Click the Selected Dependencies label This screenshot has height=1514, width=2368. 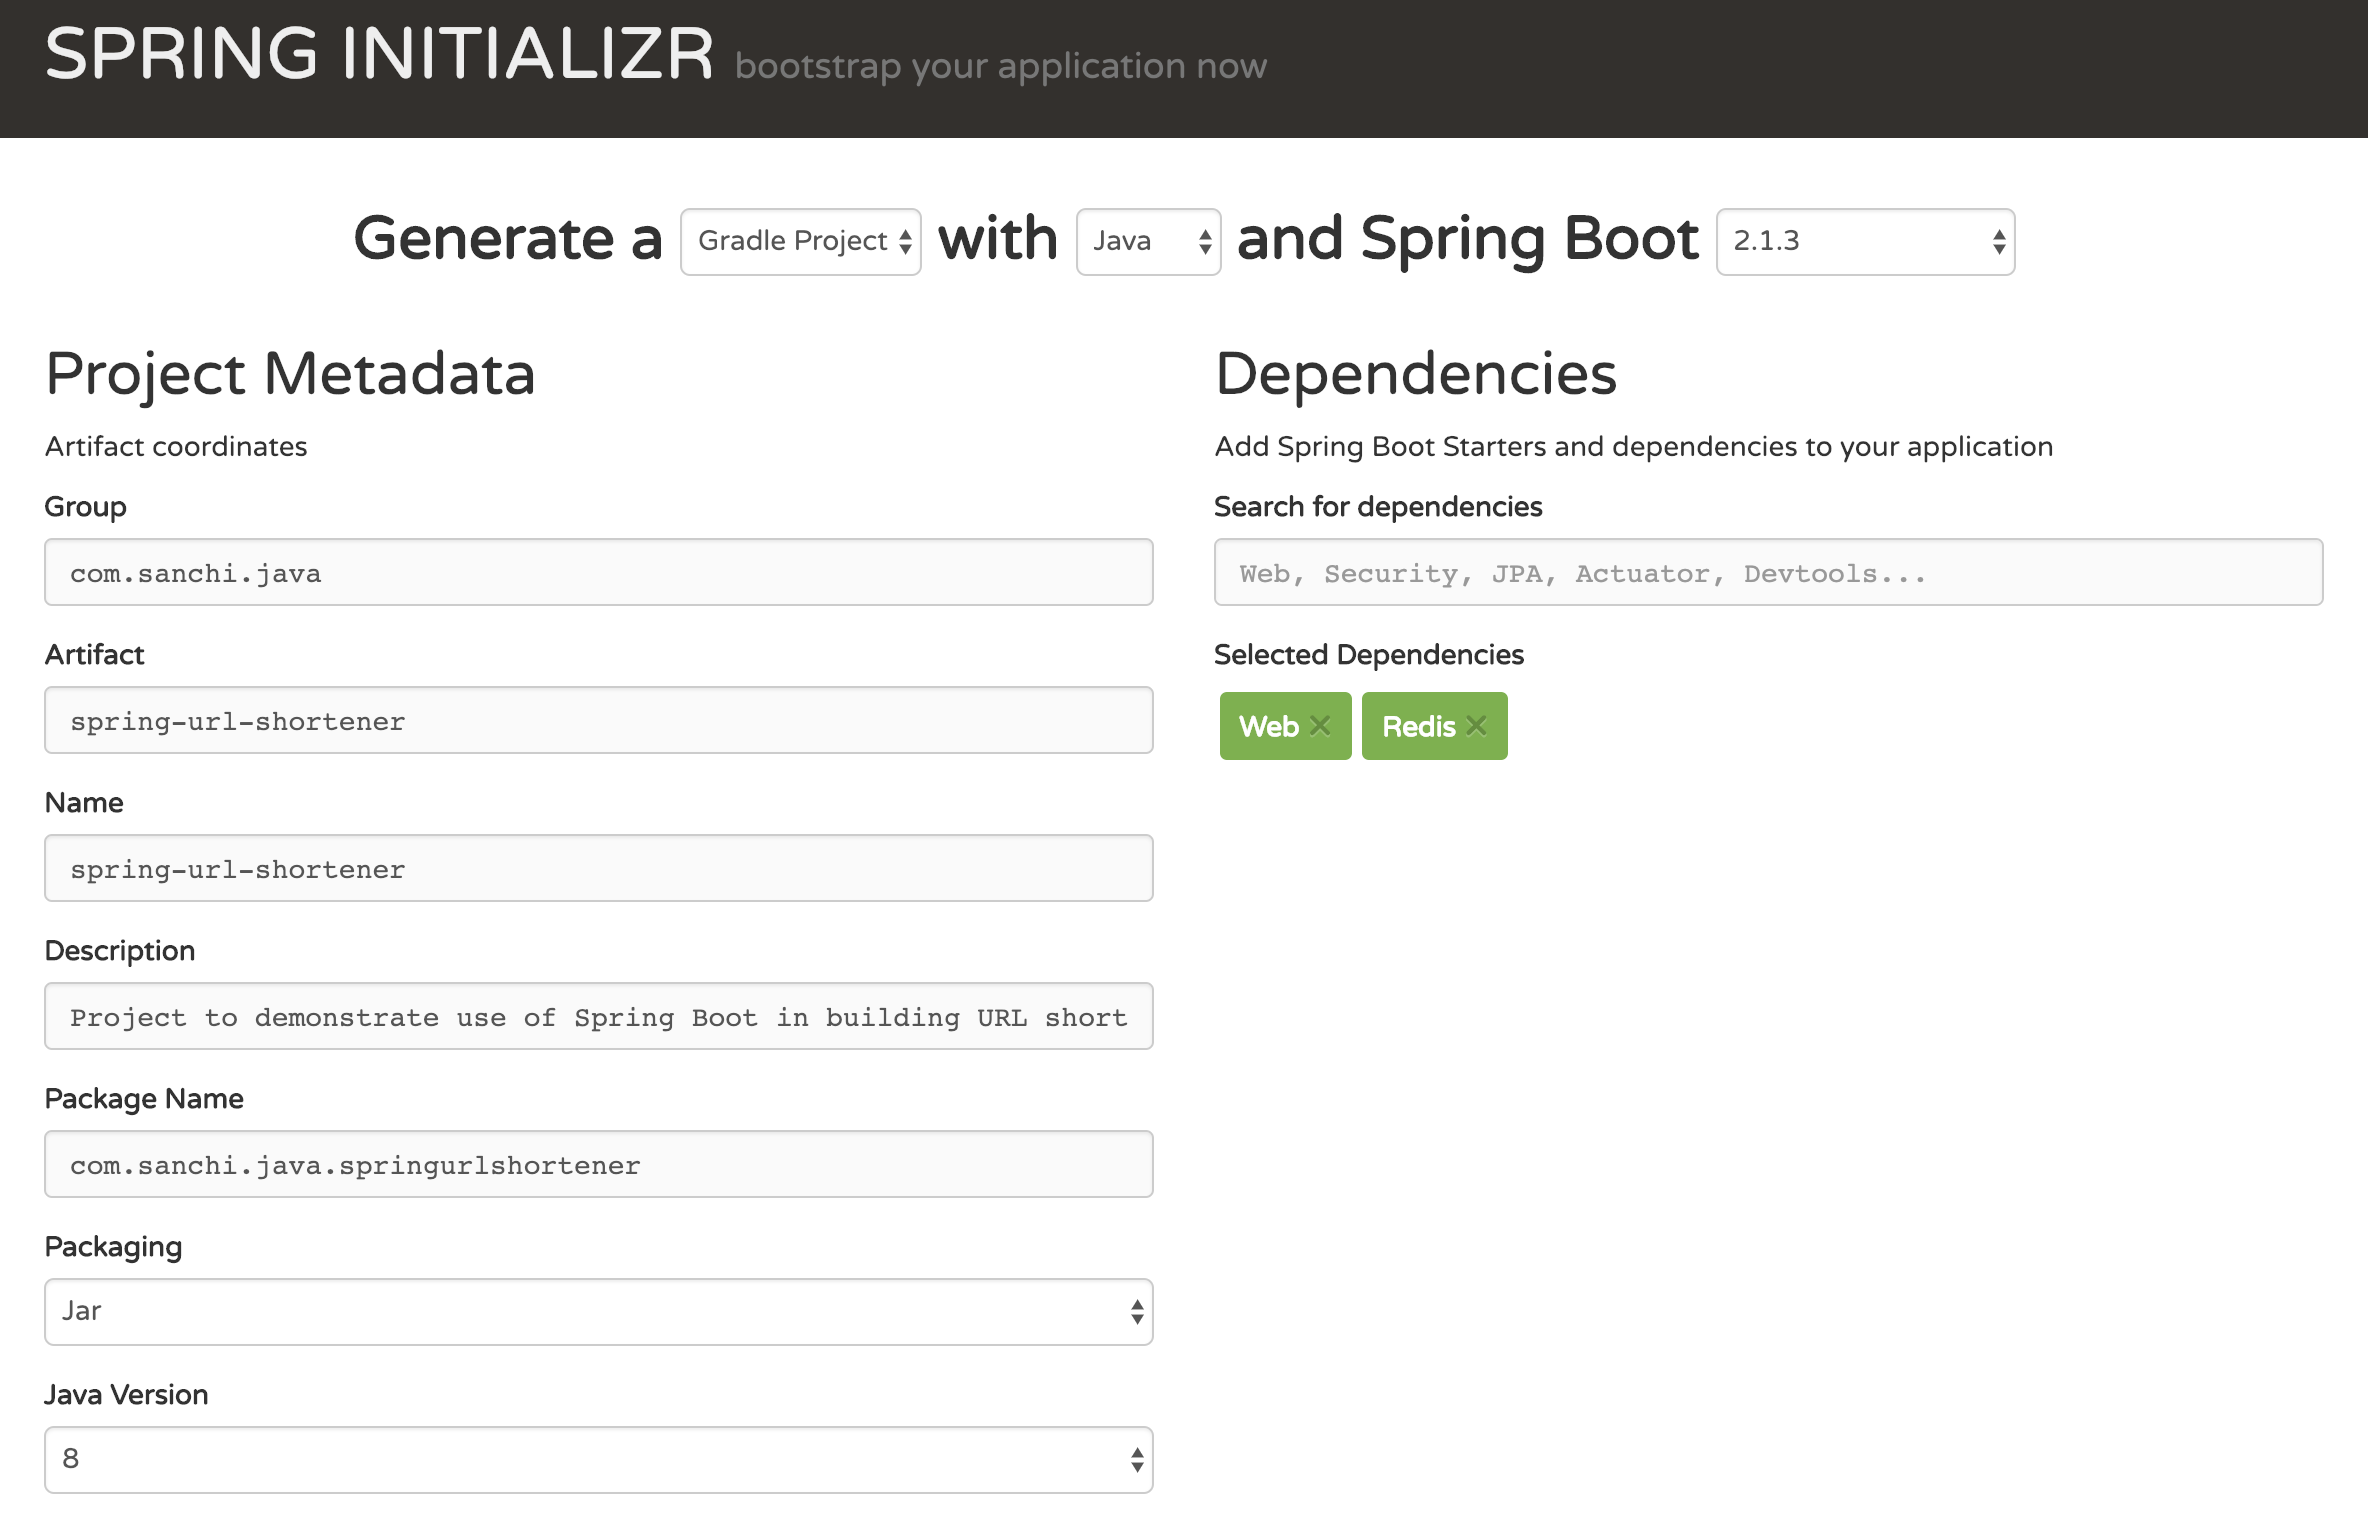[1369, 655]
